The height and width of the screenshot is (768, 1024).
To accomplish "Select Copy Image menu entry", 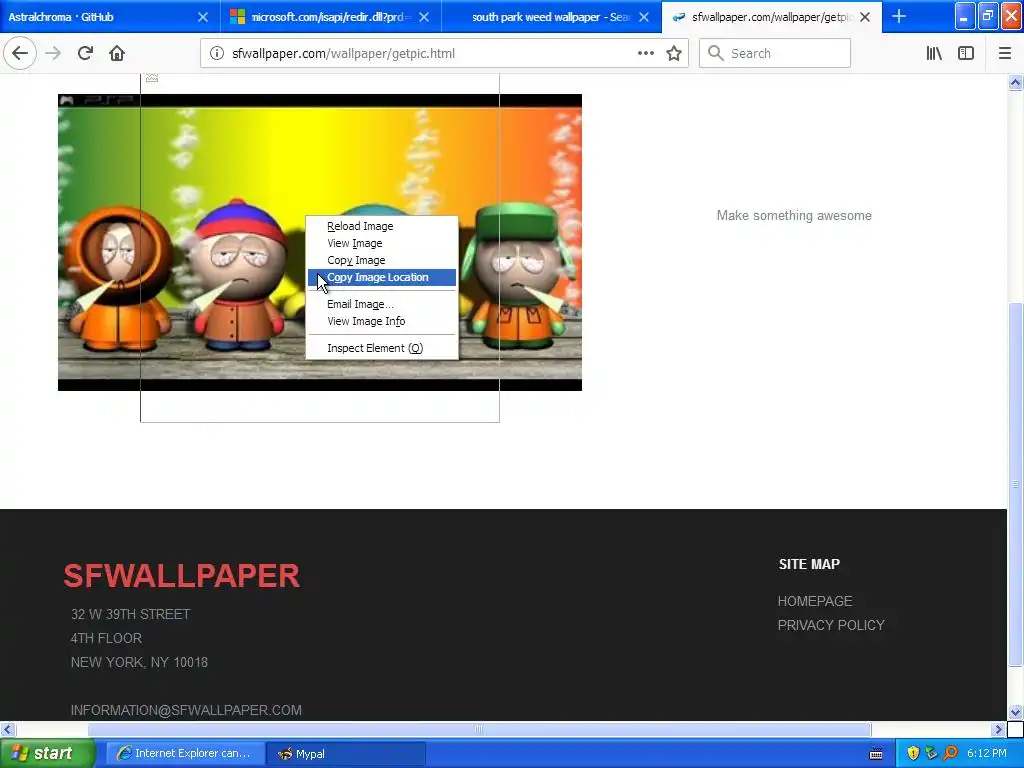I will [381, 260].
